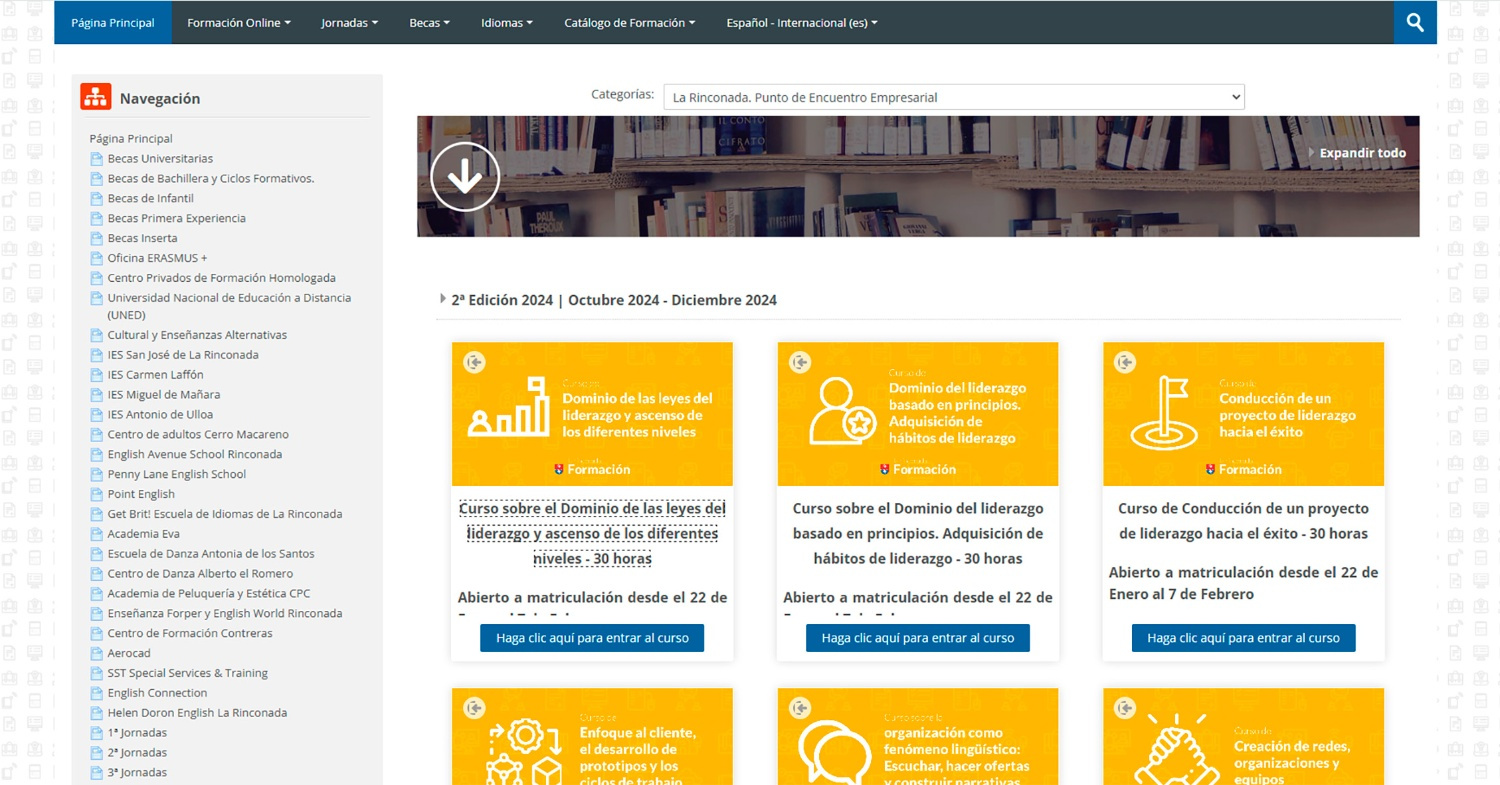Image resolution: width=1500 pixels, height=785 pixels.
Task: Open IES Miguel de Mañara link
Action: [x=164, y=395]
